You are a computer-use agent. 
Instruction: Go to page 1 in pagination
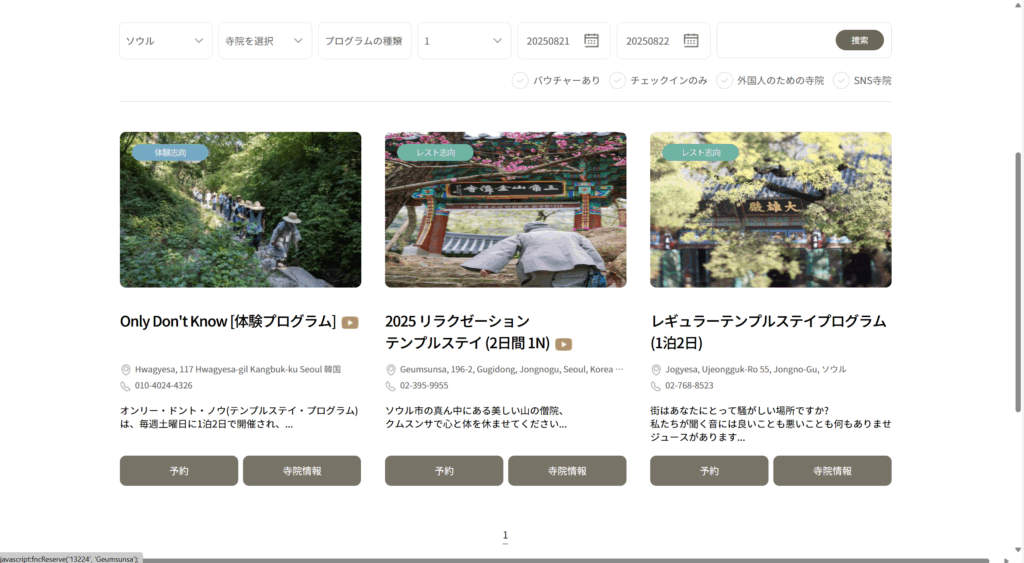[505, 536]
